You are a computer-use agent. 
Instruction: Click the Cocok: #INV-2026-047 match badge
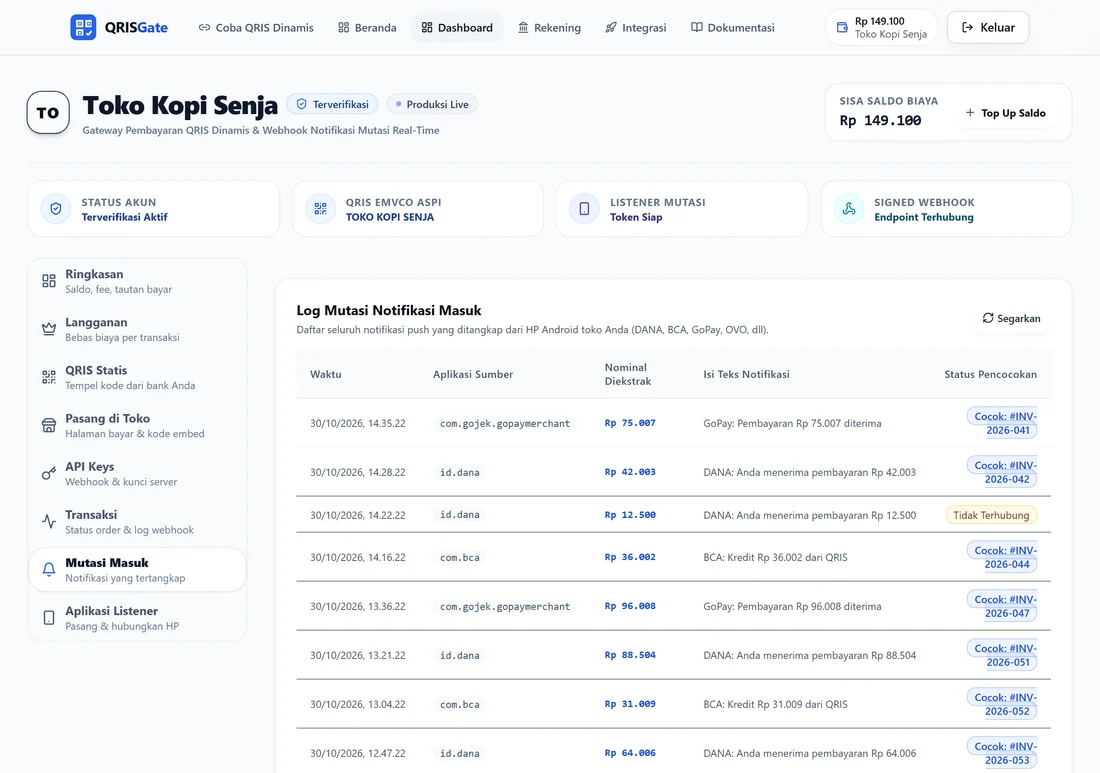click(x=1002, y=606)
